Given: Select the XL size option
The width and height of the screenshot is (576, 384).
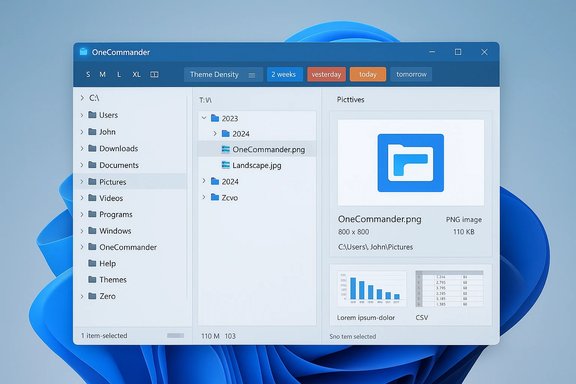Looking at the screenshot, I should tap(137, 75).
